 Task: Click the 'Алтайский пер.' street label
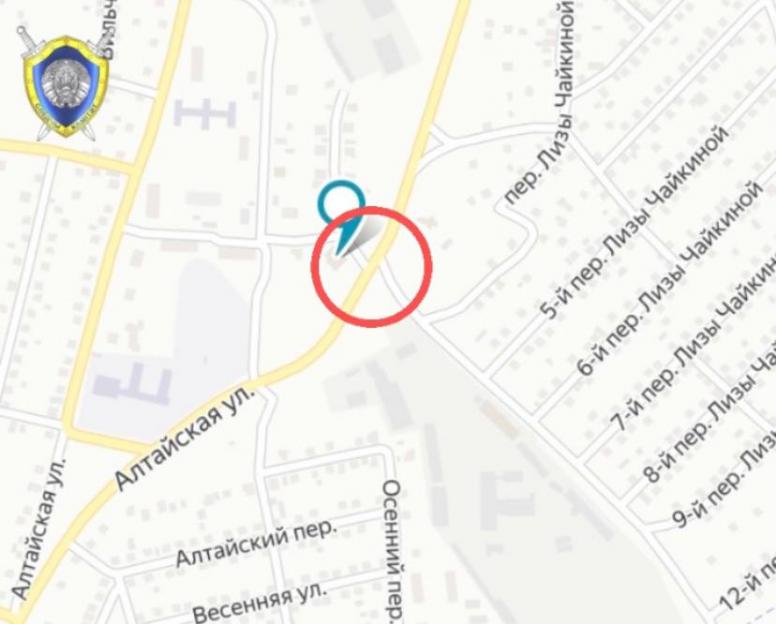point(256,543)
